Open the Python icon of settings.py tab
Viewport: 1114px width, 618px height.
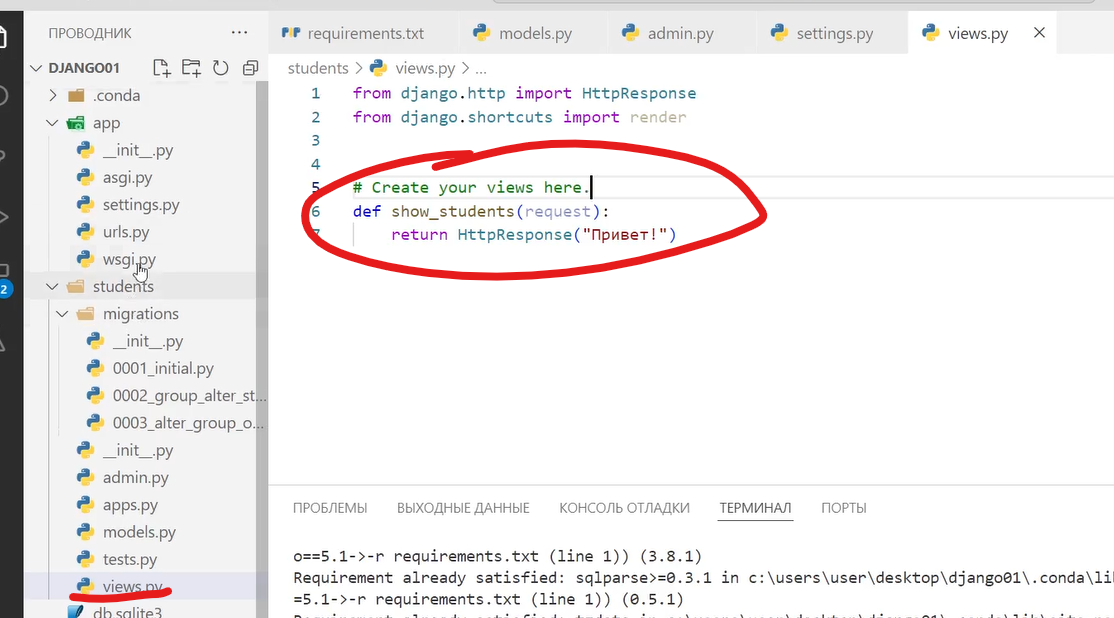coord(779,33)
